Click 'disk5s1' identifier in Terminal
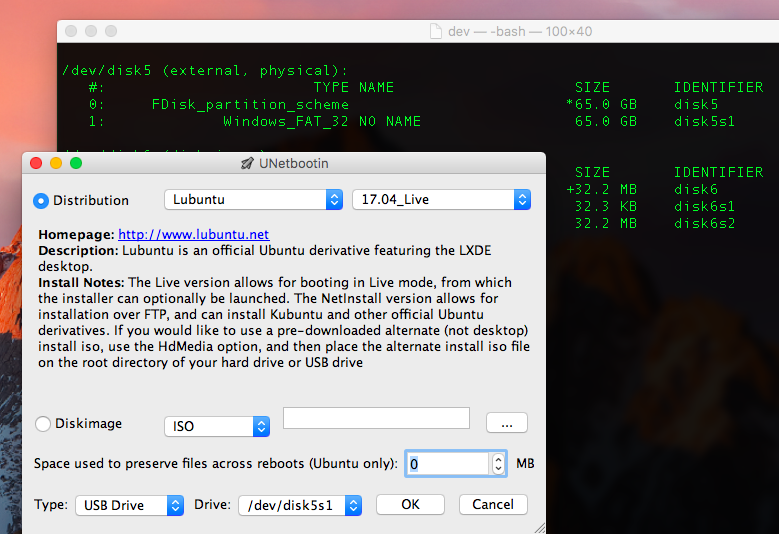Image resolution: width=779 pixels, height=534 pixels. pos(704,122)
